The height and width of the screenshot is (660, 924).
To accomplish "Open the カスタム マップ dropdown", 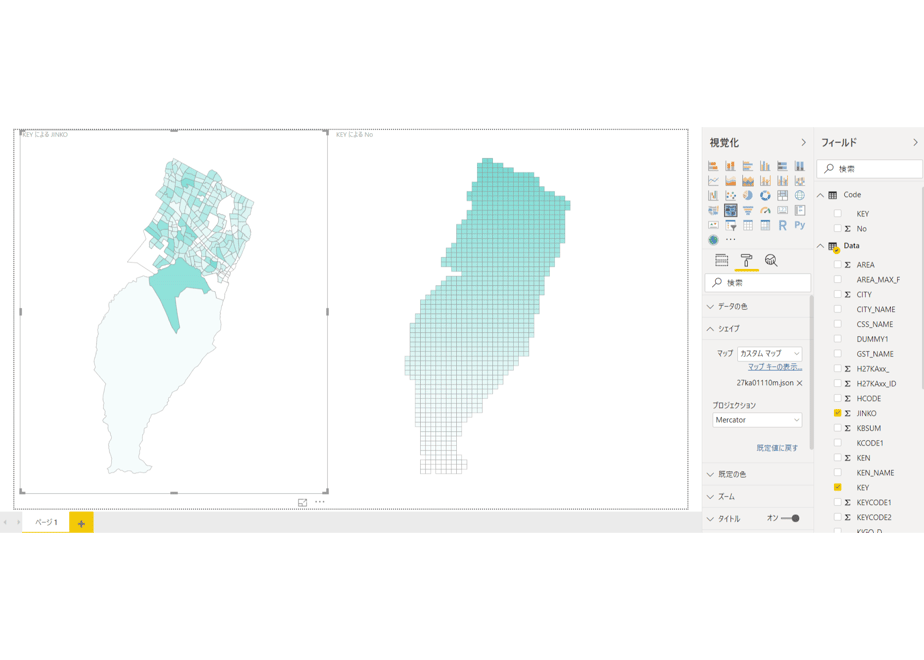I will (770, 354).
